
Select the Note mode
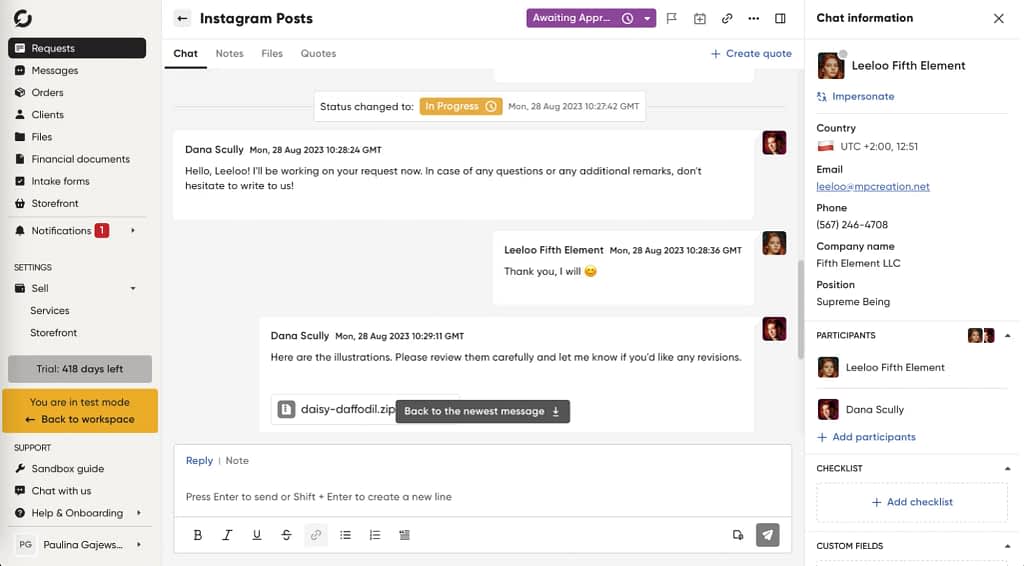pos(237,460)
